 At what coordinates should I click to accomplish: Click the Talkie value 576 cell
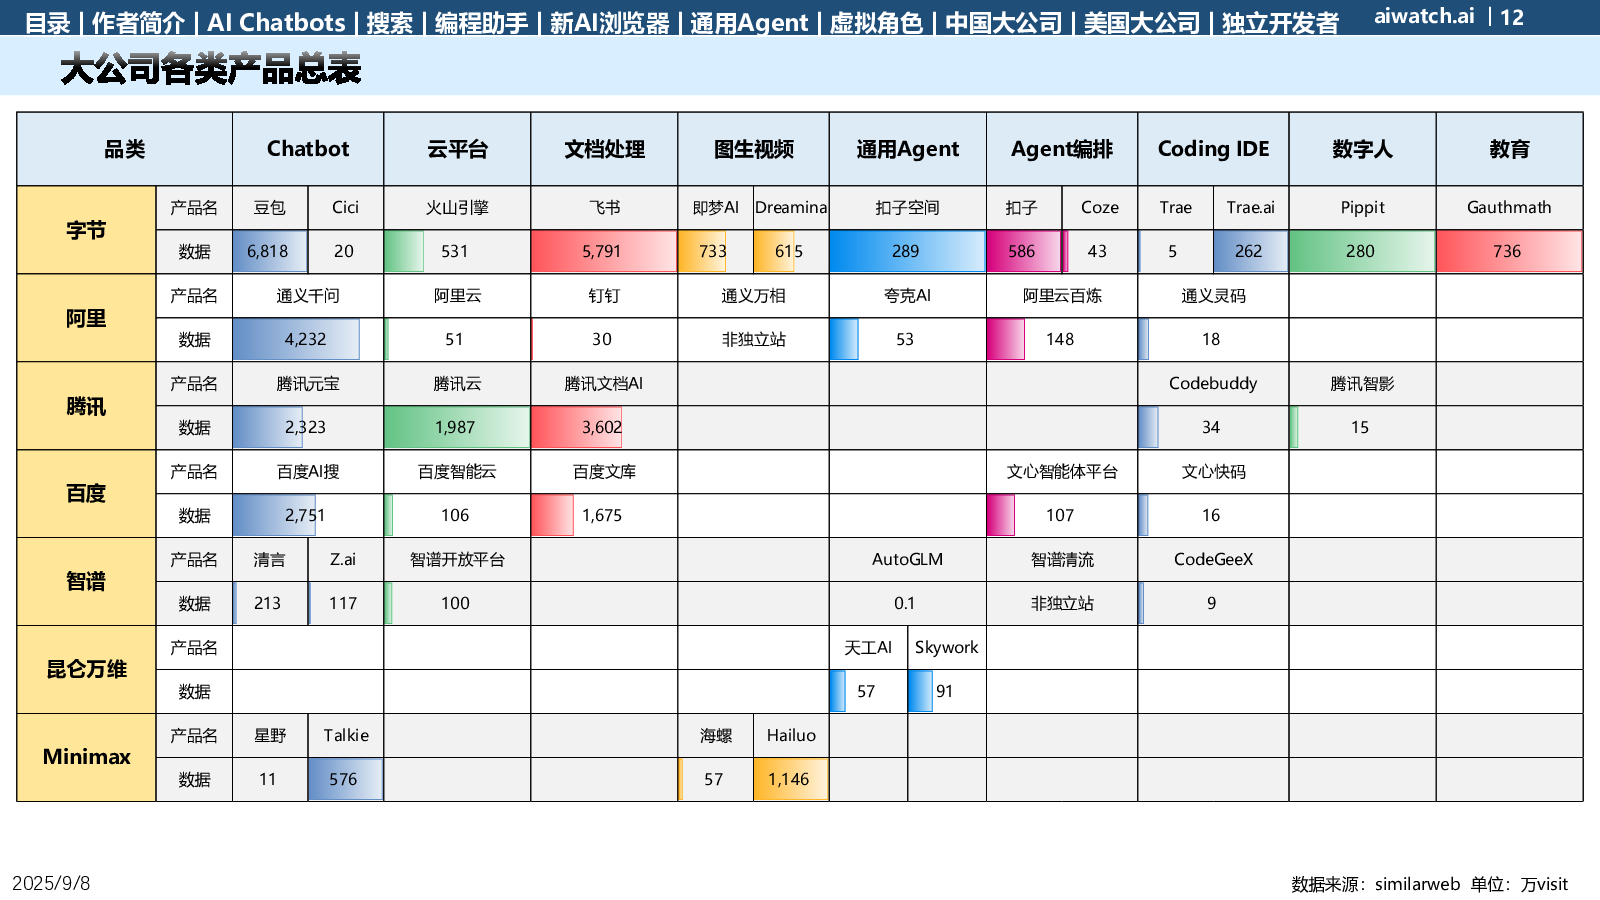tap(346, 779)
